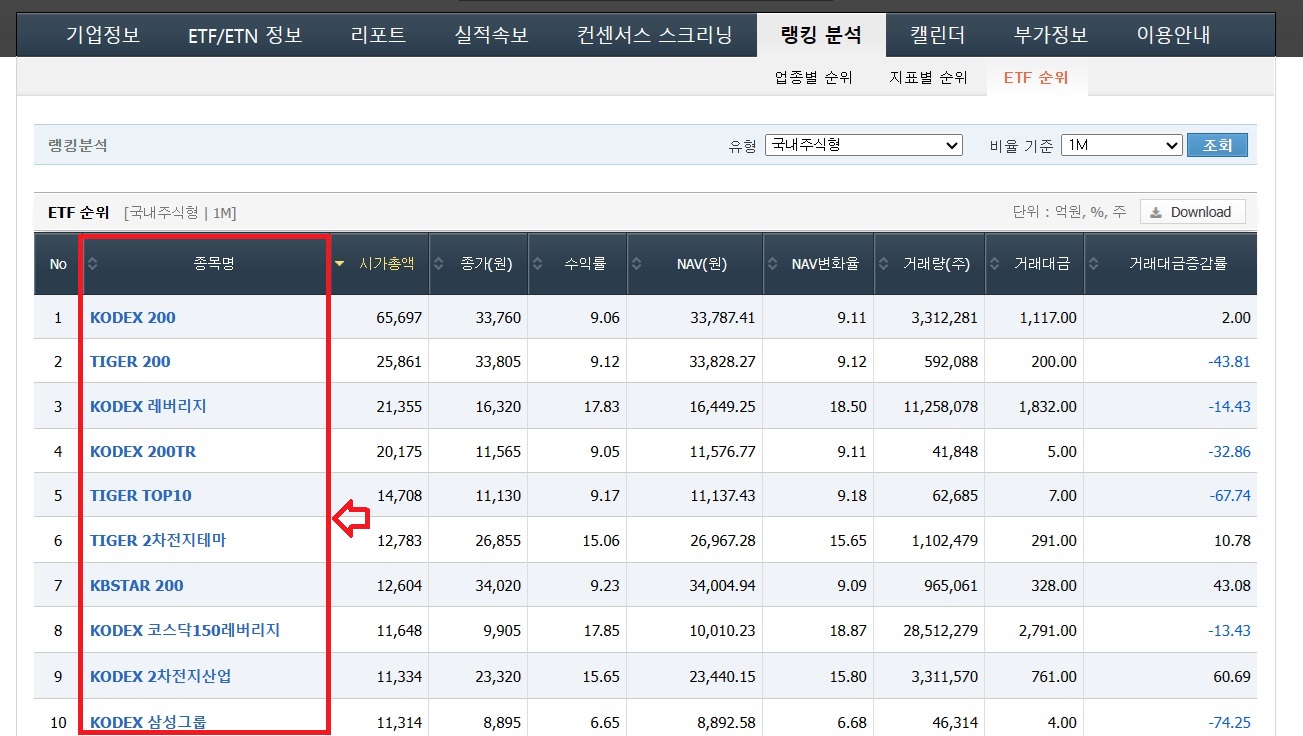Click the 시가총액 column header text
The height and width of the screenshot is (736, 1303).
(386, 264)
